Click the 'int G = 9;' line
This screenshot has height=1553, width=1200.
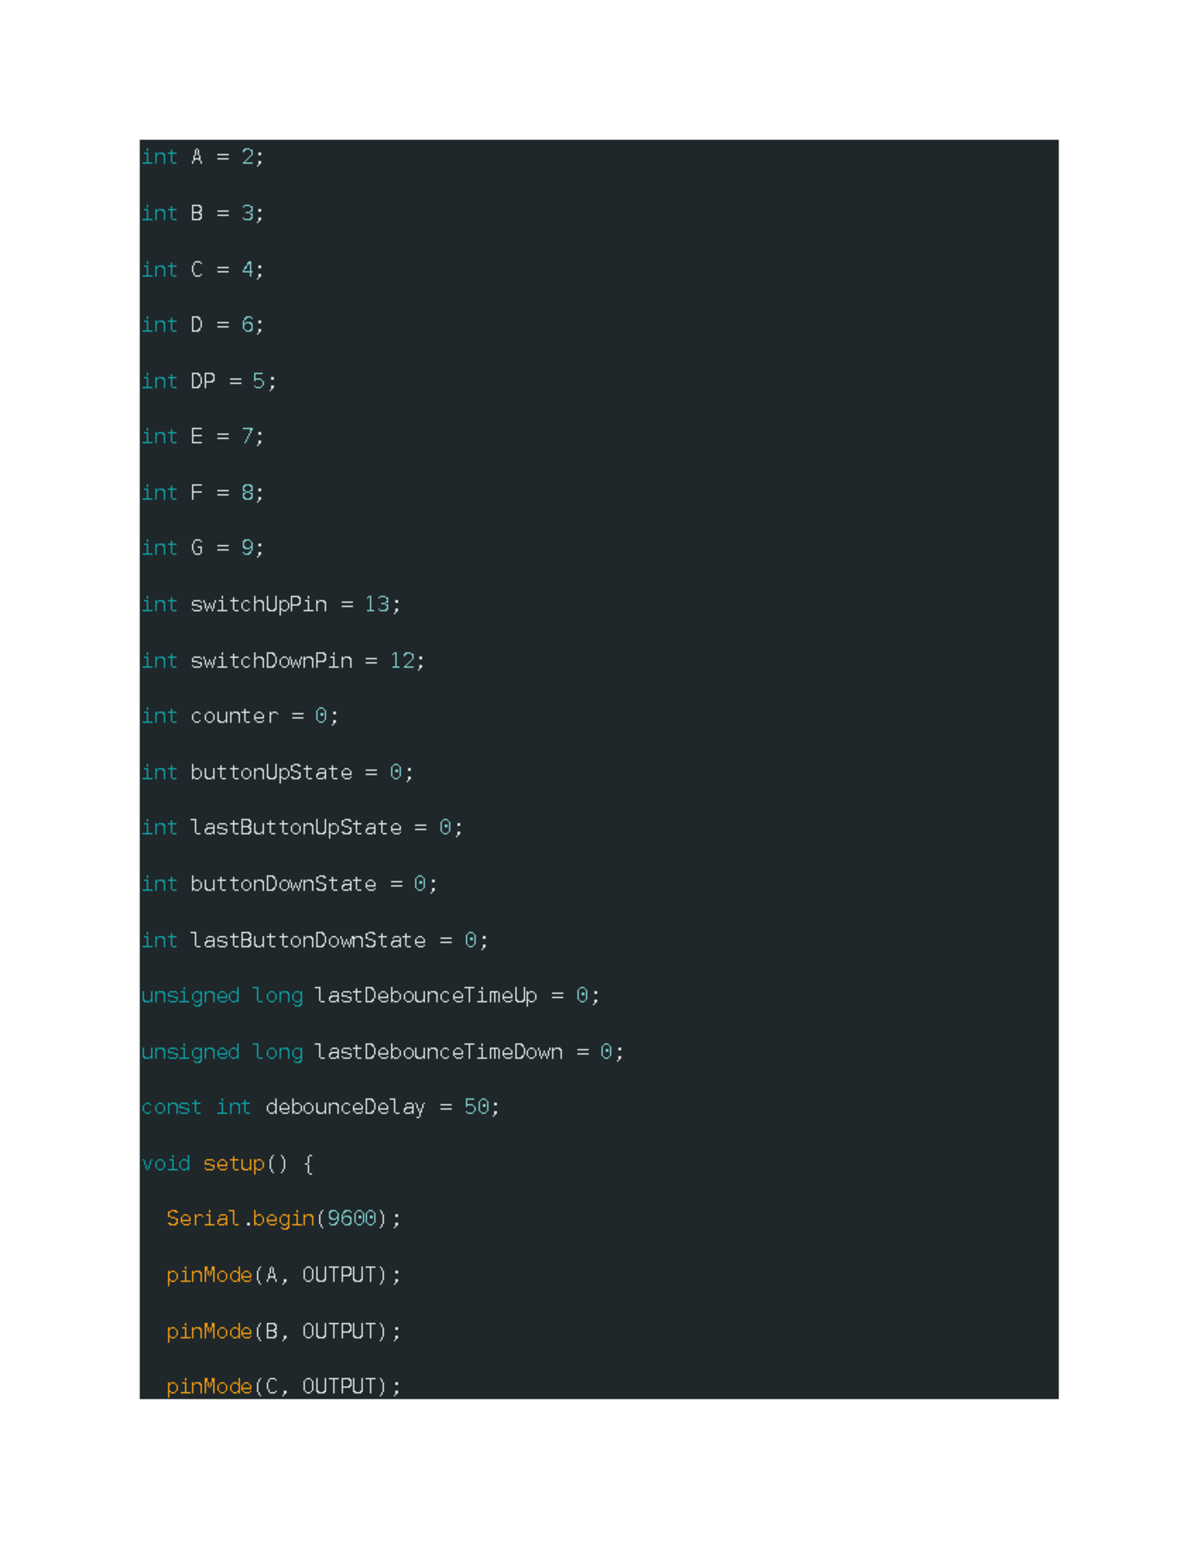click(x=202, y=548)
